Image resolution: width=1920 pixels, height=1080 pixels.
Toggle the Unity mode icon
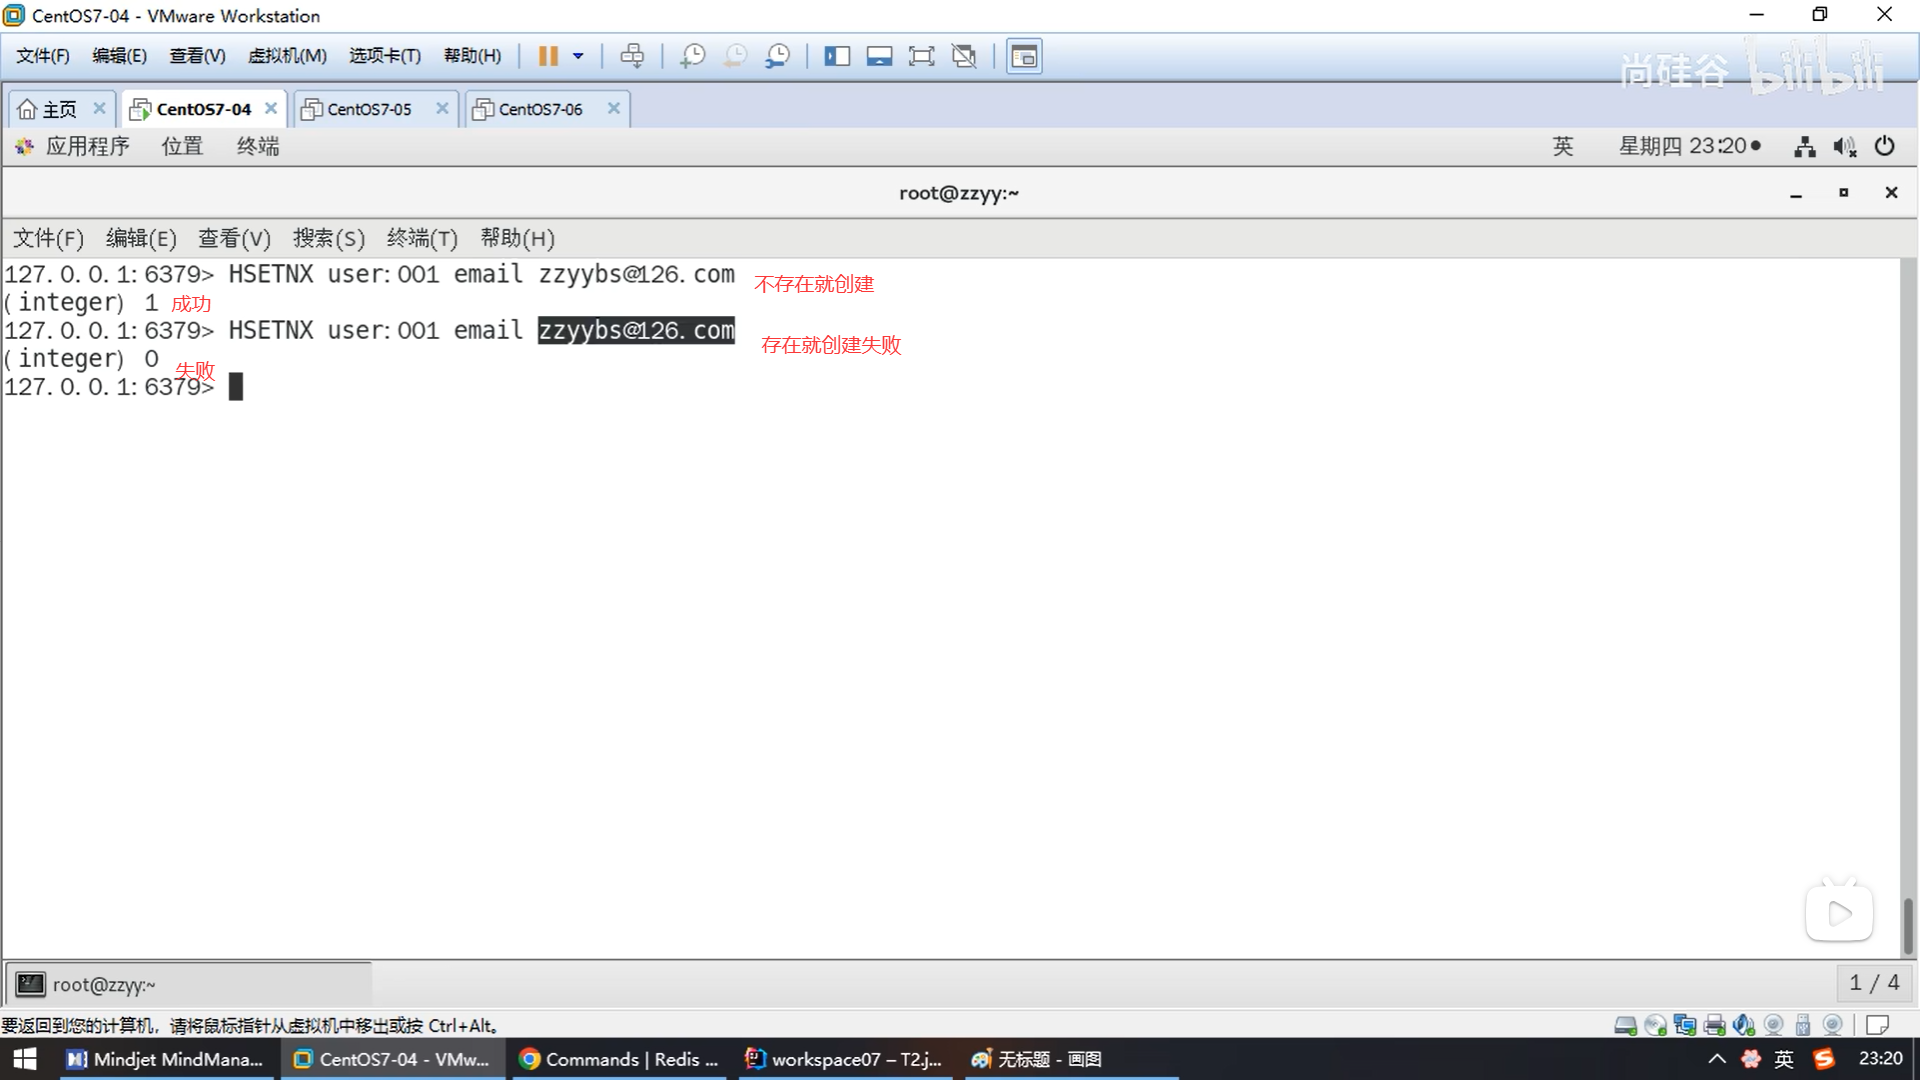[964, 56]
